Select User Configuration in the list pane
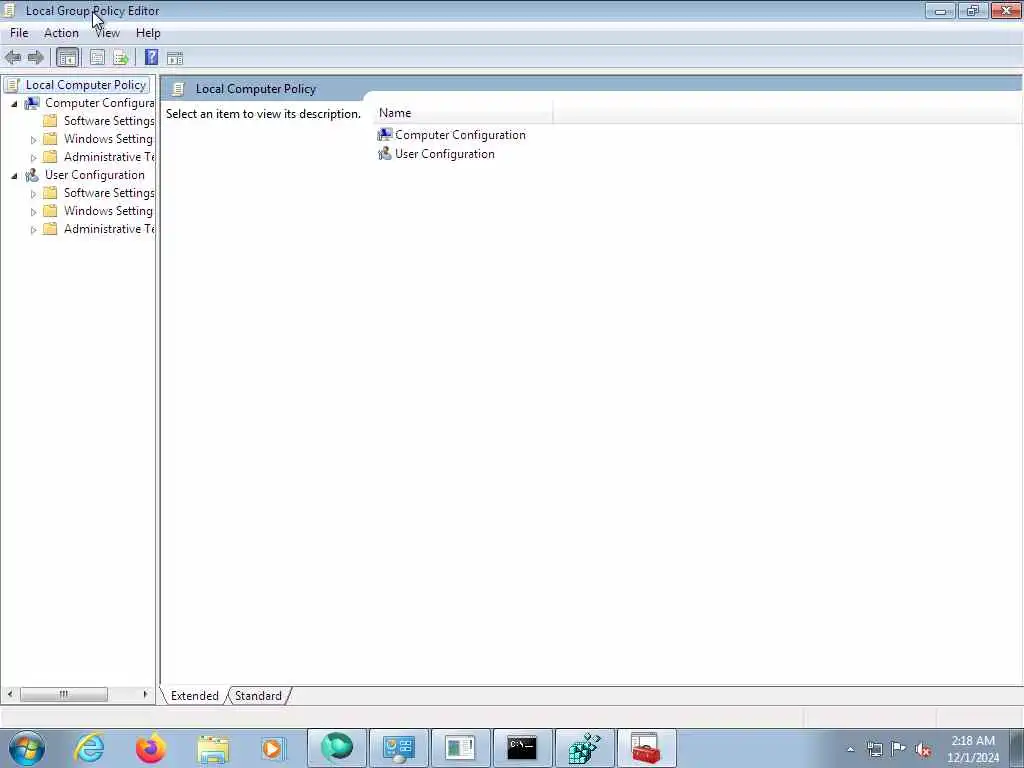This screenshot has height=768, width=1024. (x=436, y=154)
